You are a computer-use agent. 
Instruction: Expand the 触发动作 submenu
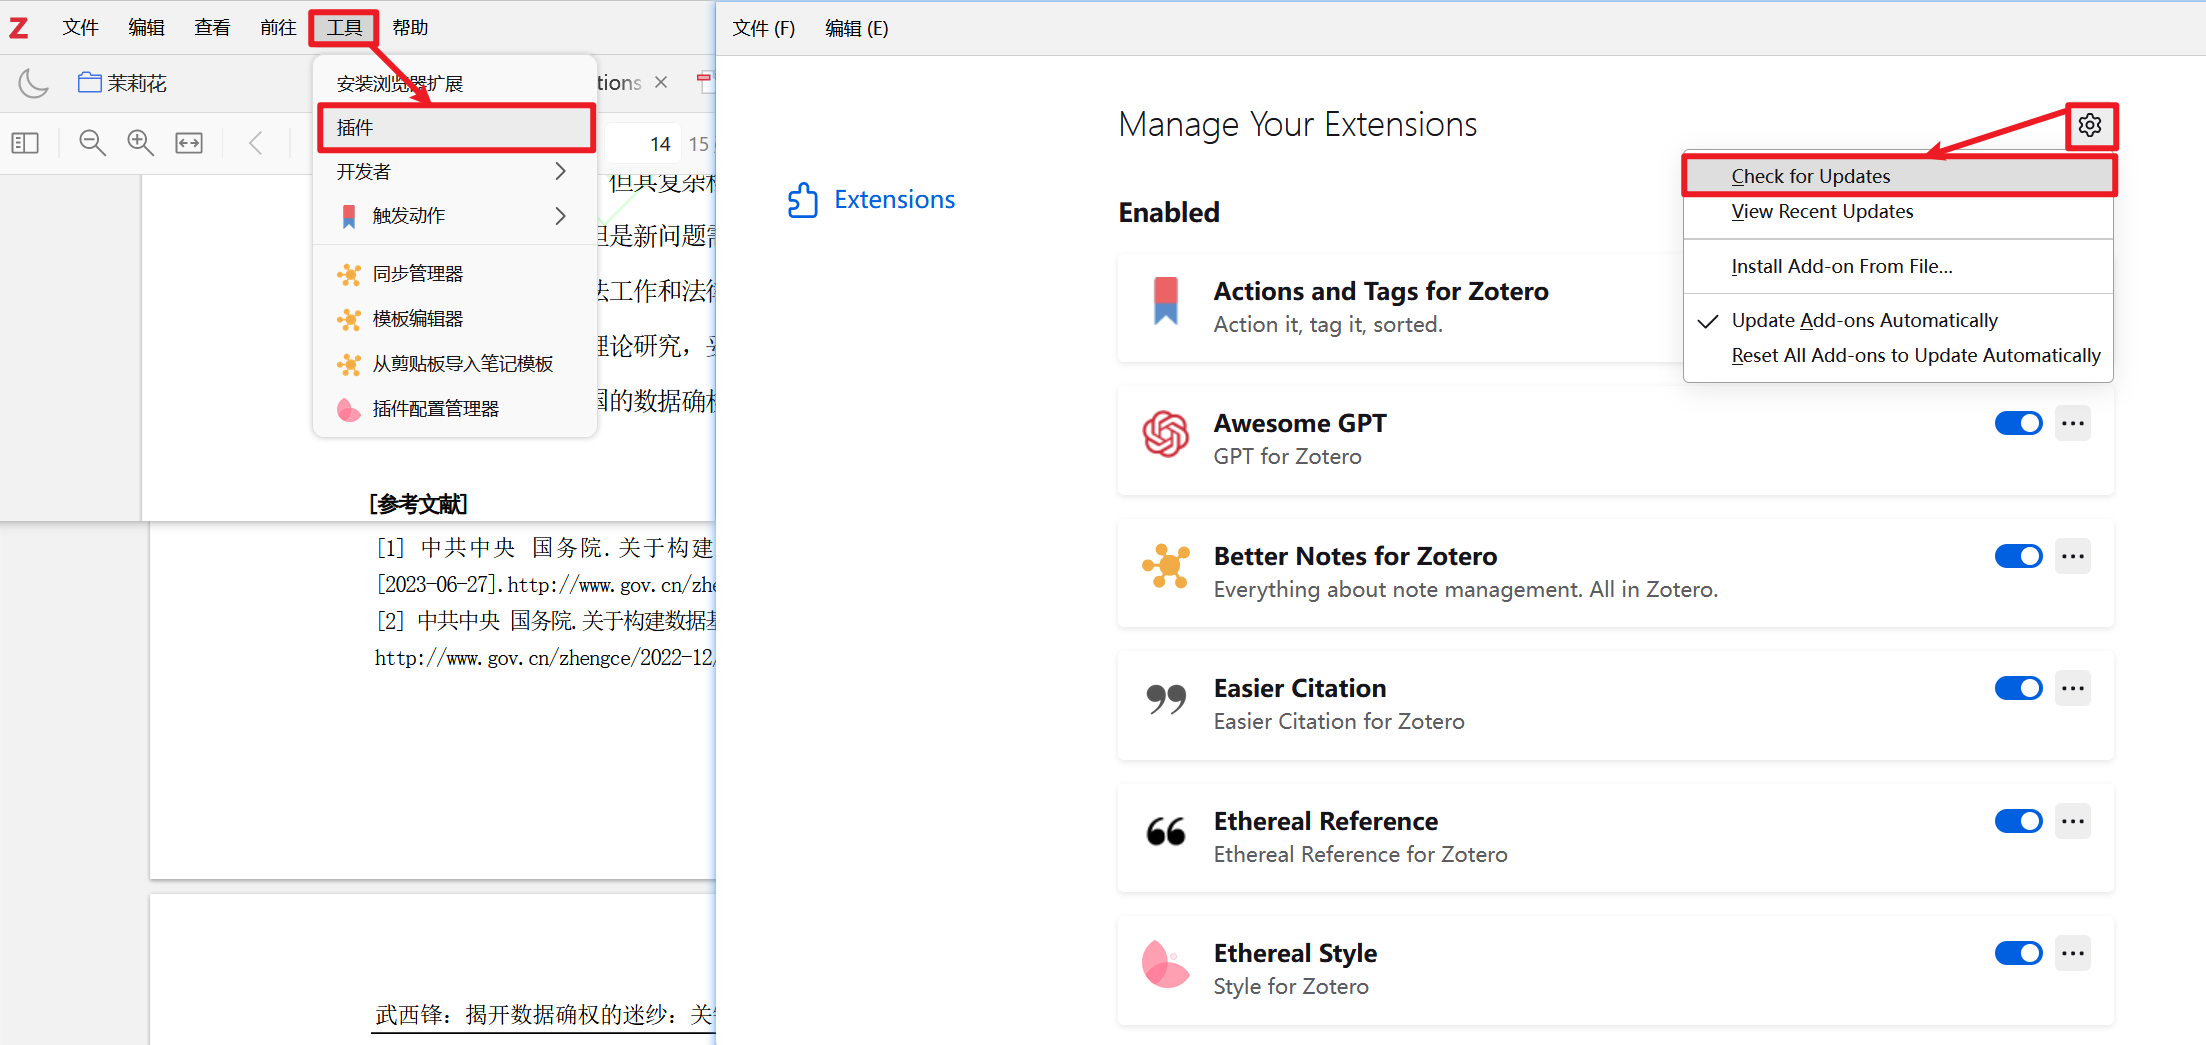coord(455,216)
